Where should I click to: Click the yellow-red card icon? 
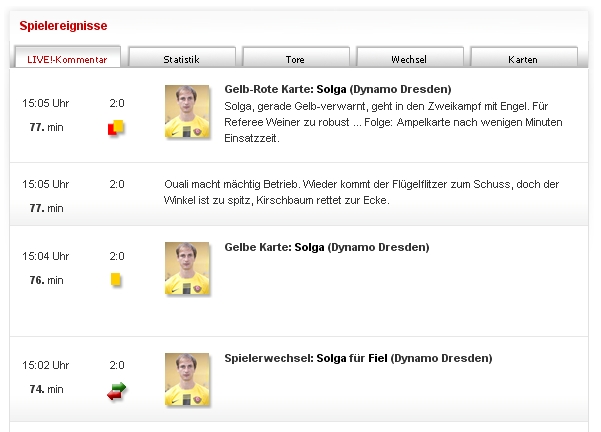tap(116, 127)
